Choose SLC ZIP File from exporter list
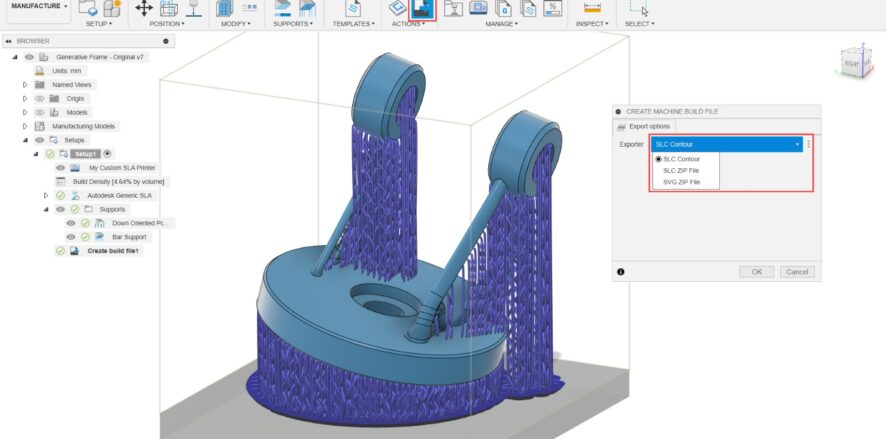The height and width of the screenshot is (439, 886). [x=681, y=171]
